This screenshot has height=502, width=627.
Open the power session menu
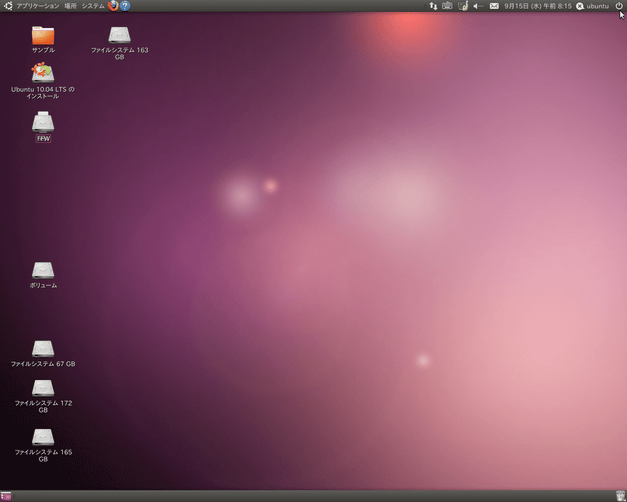coord(619,6)
